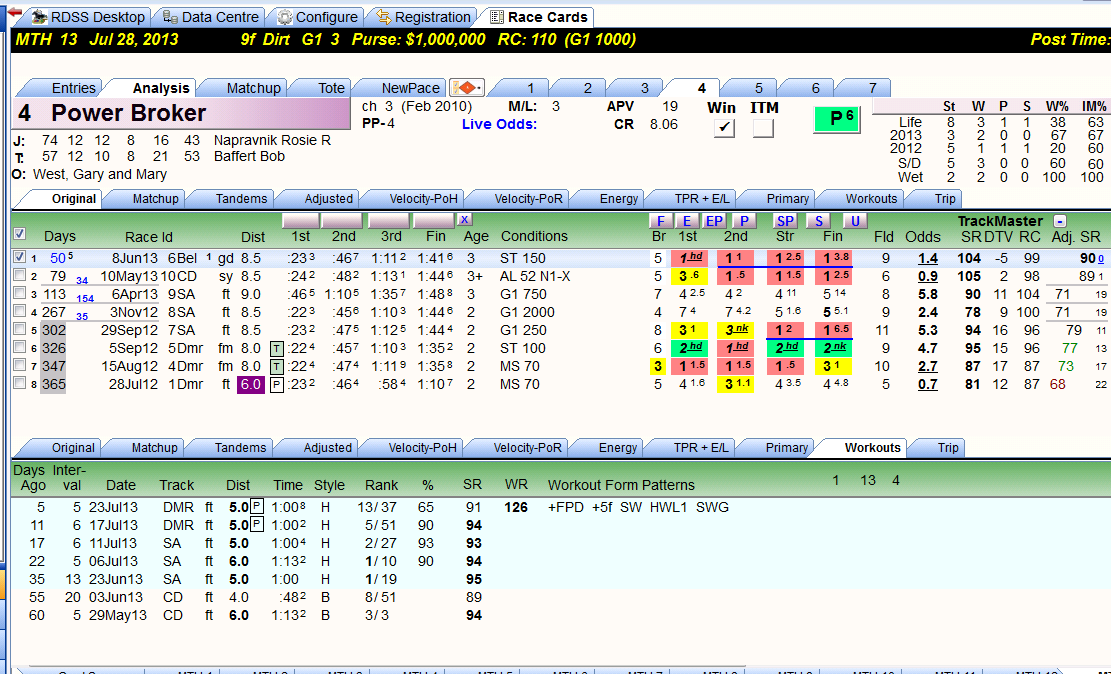Collapse TrackMaster columns with minus button
1111x674 pixels.
1059,221
